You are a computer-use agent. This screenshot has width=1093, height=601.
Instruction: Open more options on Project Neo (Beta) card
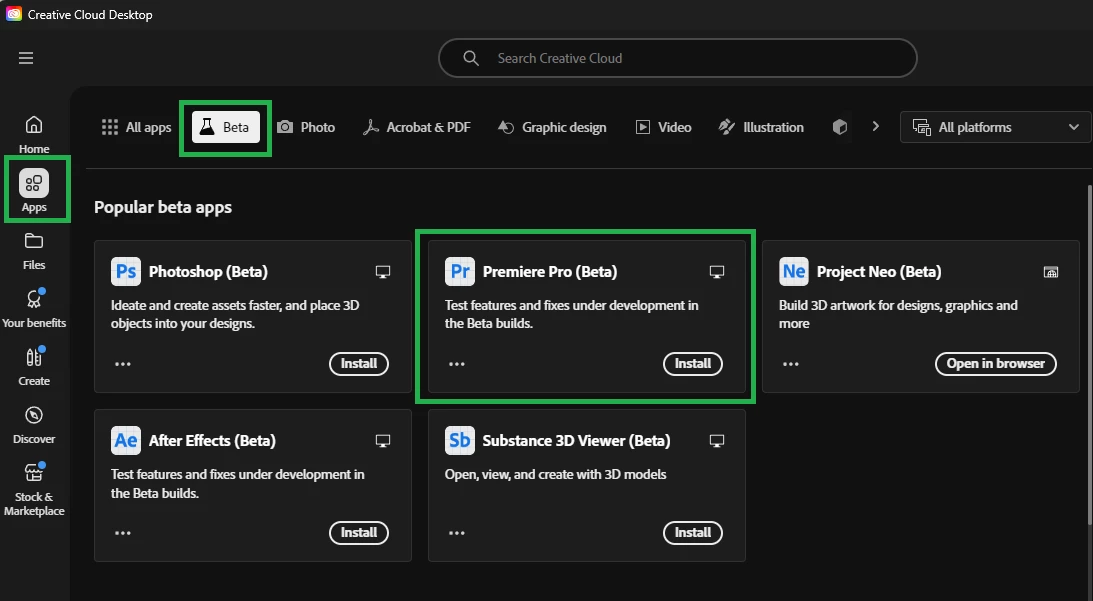(790, 364)
